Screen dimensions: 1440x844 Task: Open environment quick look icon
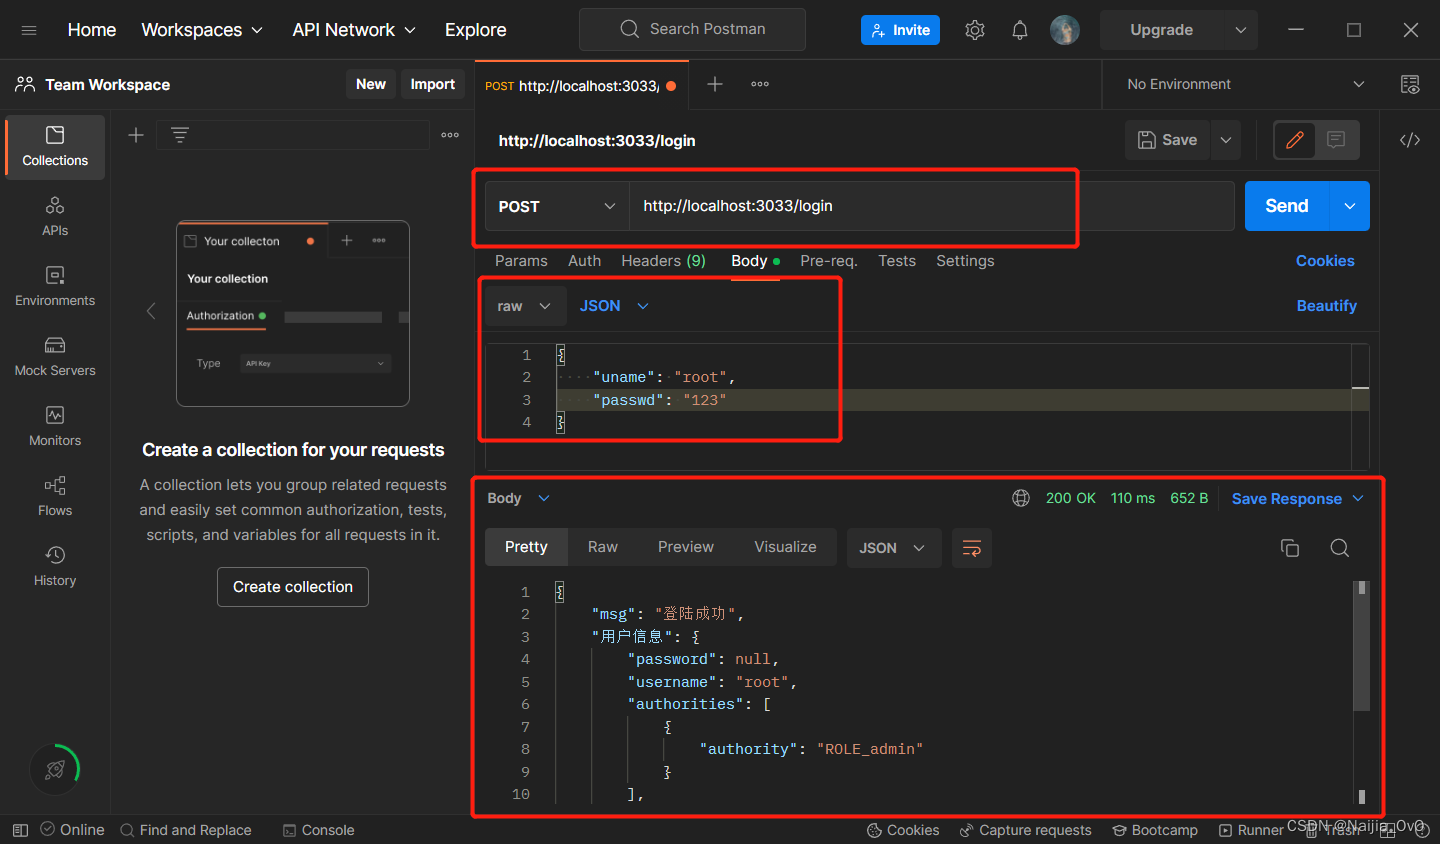pyautogui.click(x=1410, y=85)
